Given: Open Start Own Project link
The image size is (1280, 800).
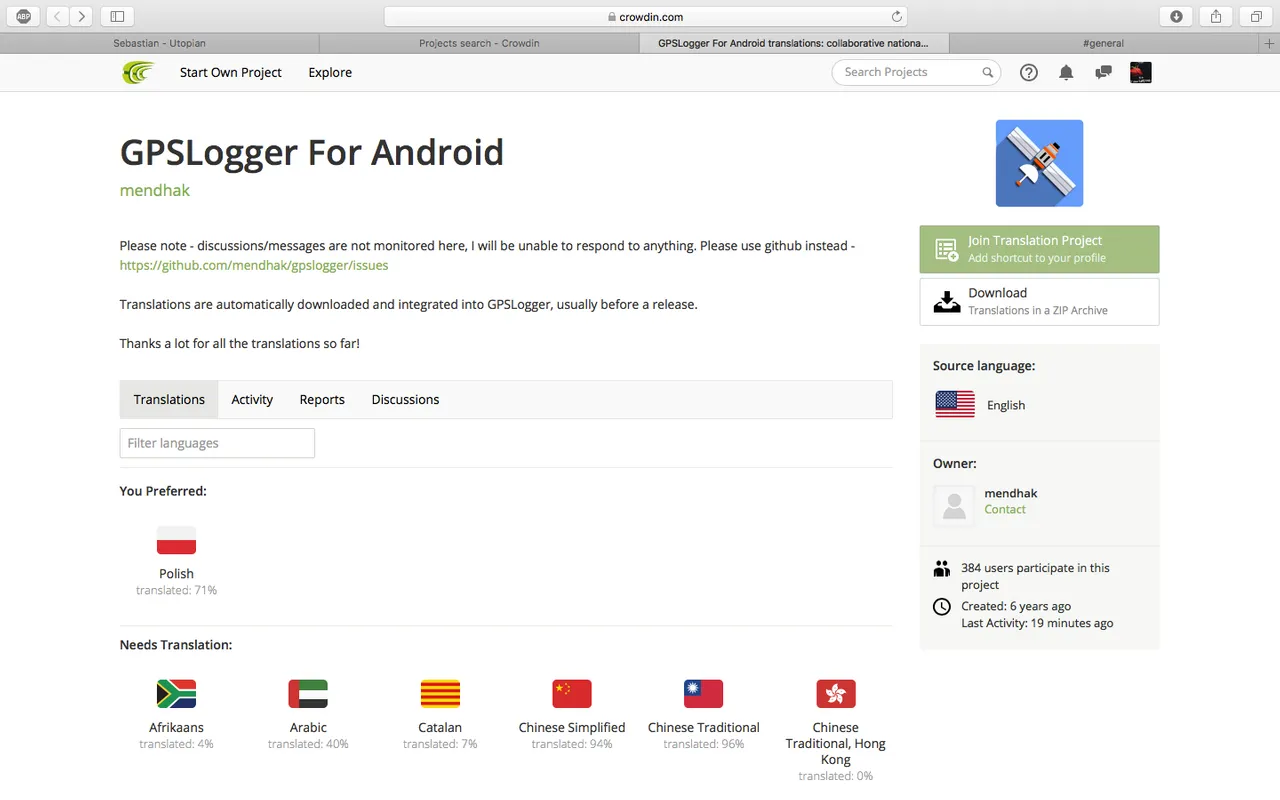Looking at the screenshot, I should 231,72.
